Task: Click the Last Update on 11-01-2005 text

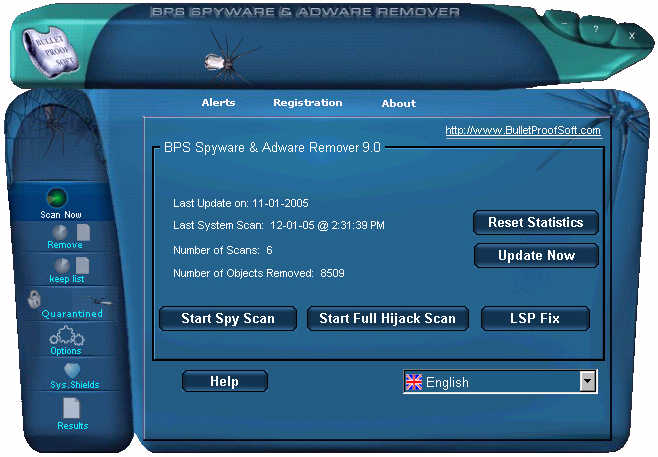Action: (x=240, y=204)
